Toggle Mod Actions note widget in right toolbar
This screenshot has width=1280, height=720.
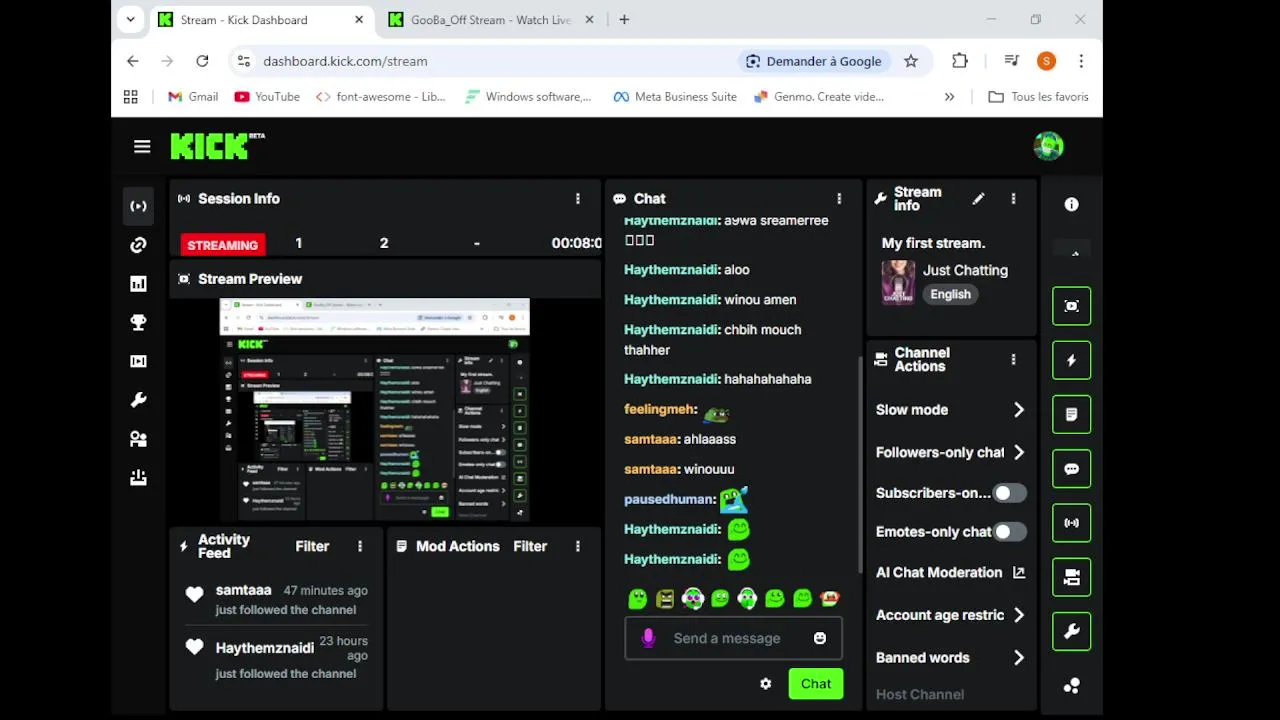point(1071,414)
